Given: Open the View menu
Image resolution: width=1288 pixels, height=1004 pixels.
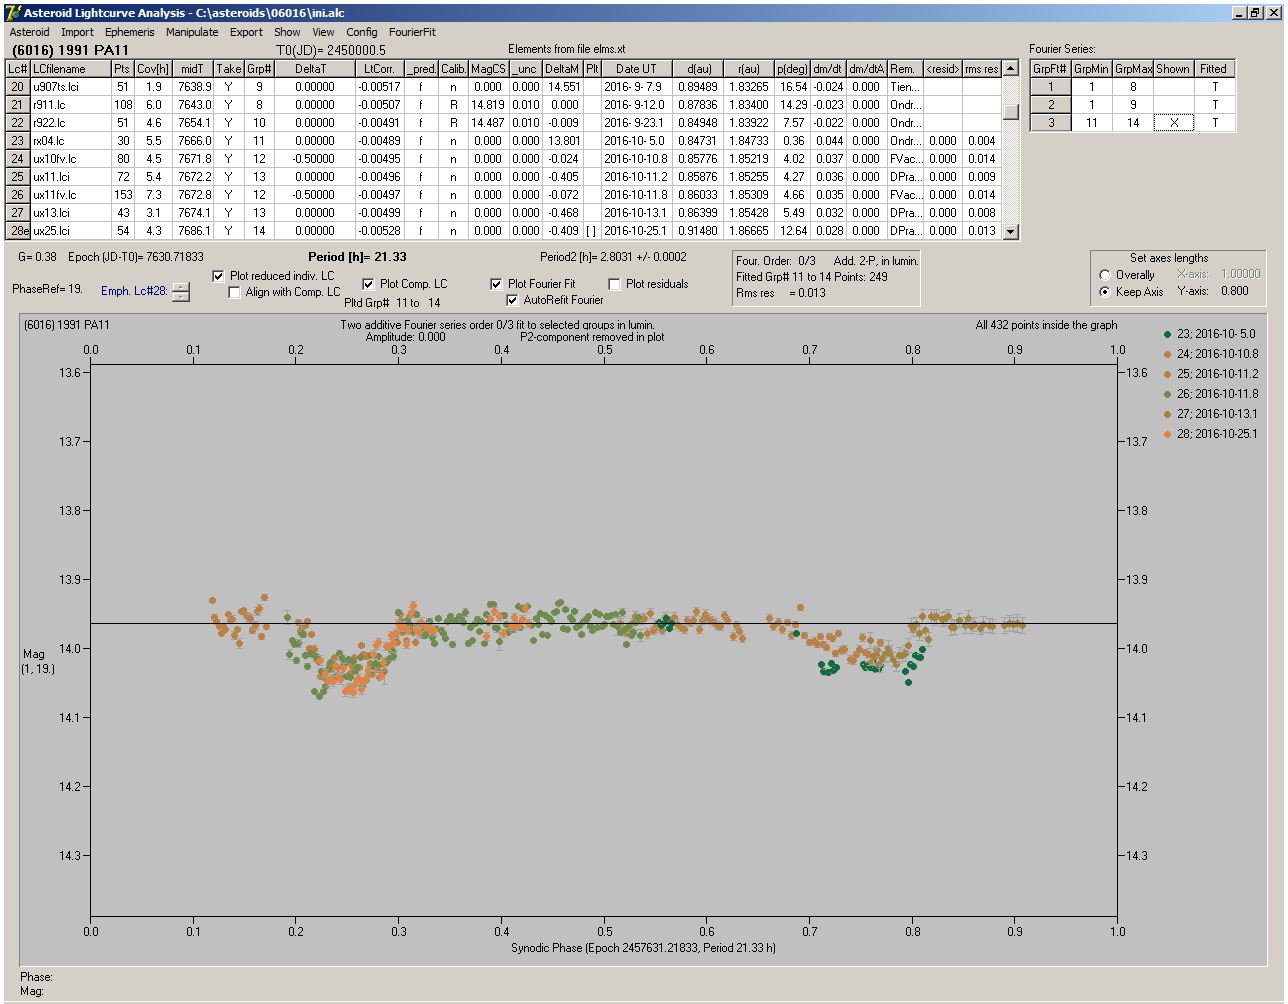Looking at the screenshot, I should [323, 32].
